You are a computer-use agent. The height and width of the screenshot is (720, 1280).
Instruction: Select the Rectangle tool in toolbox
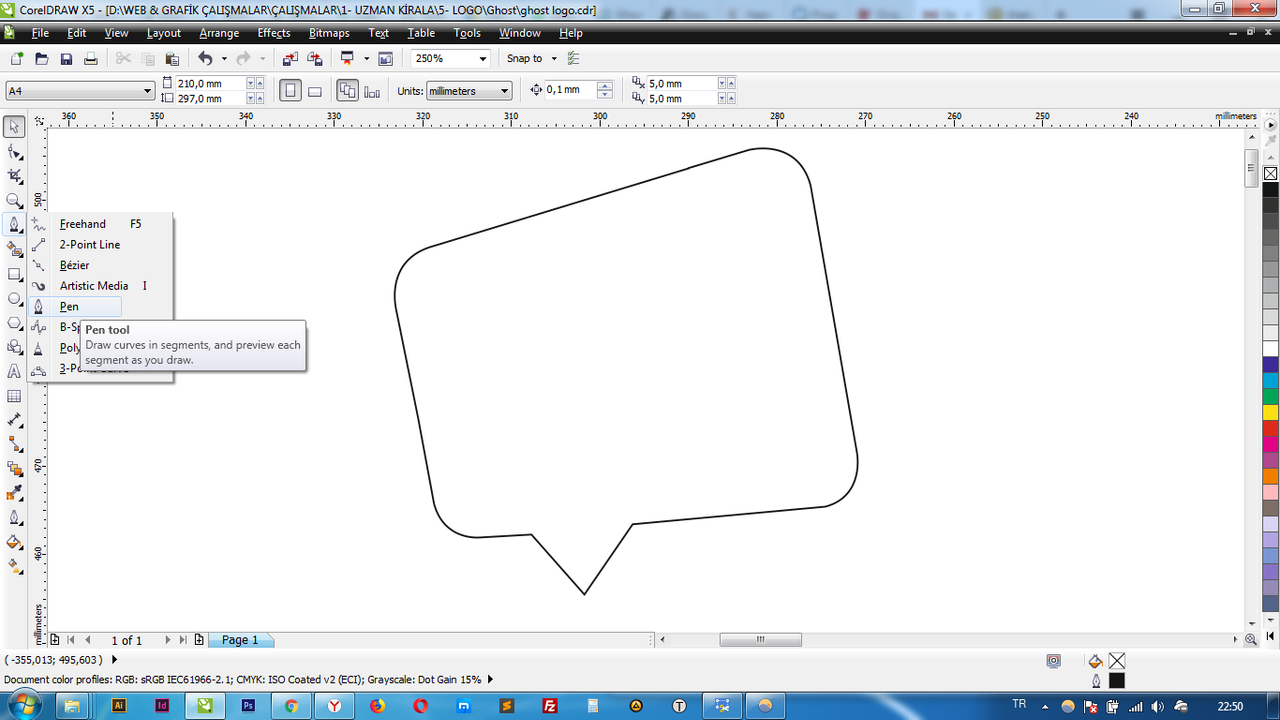pos(14,274)
